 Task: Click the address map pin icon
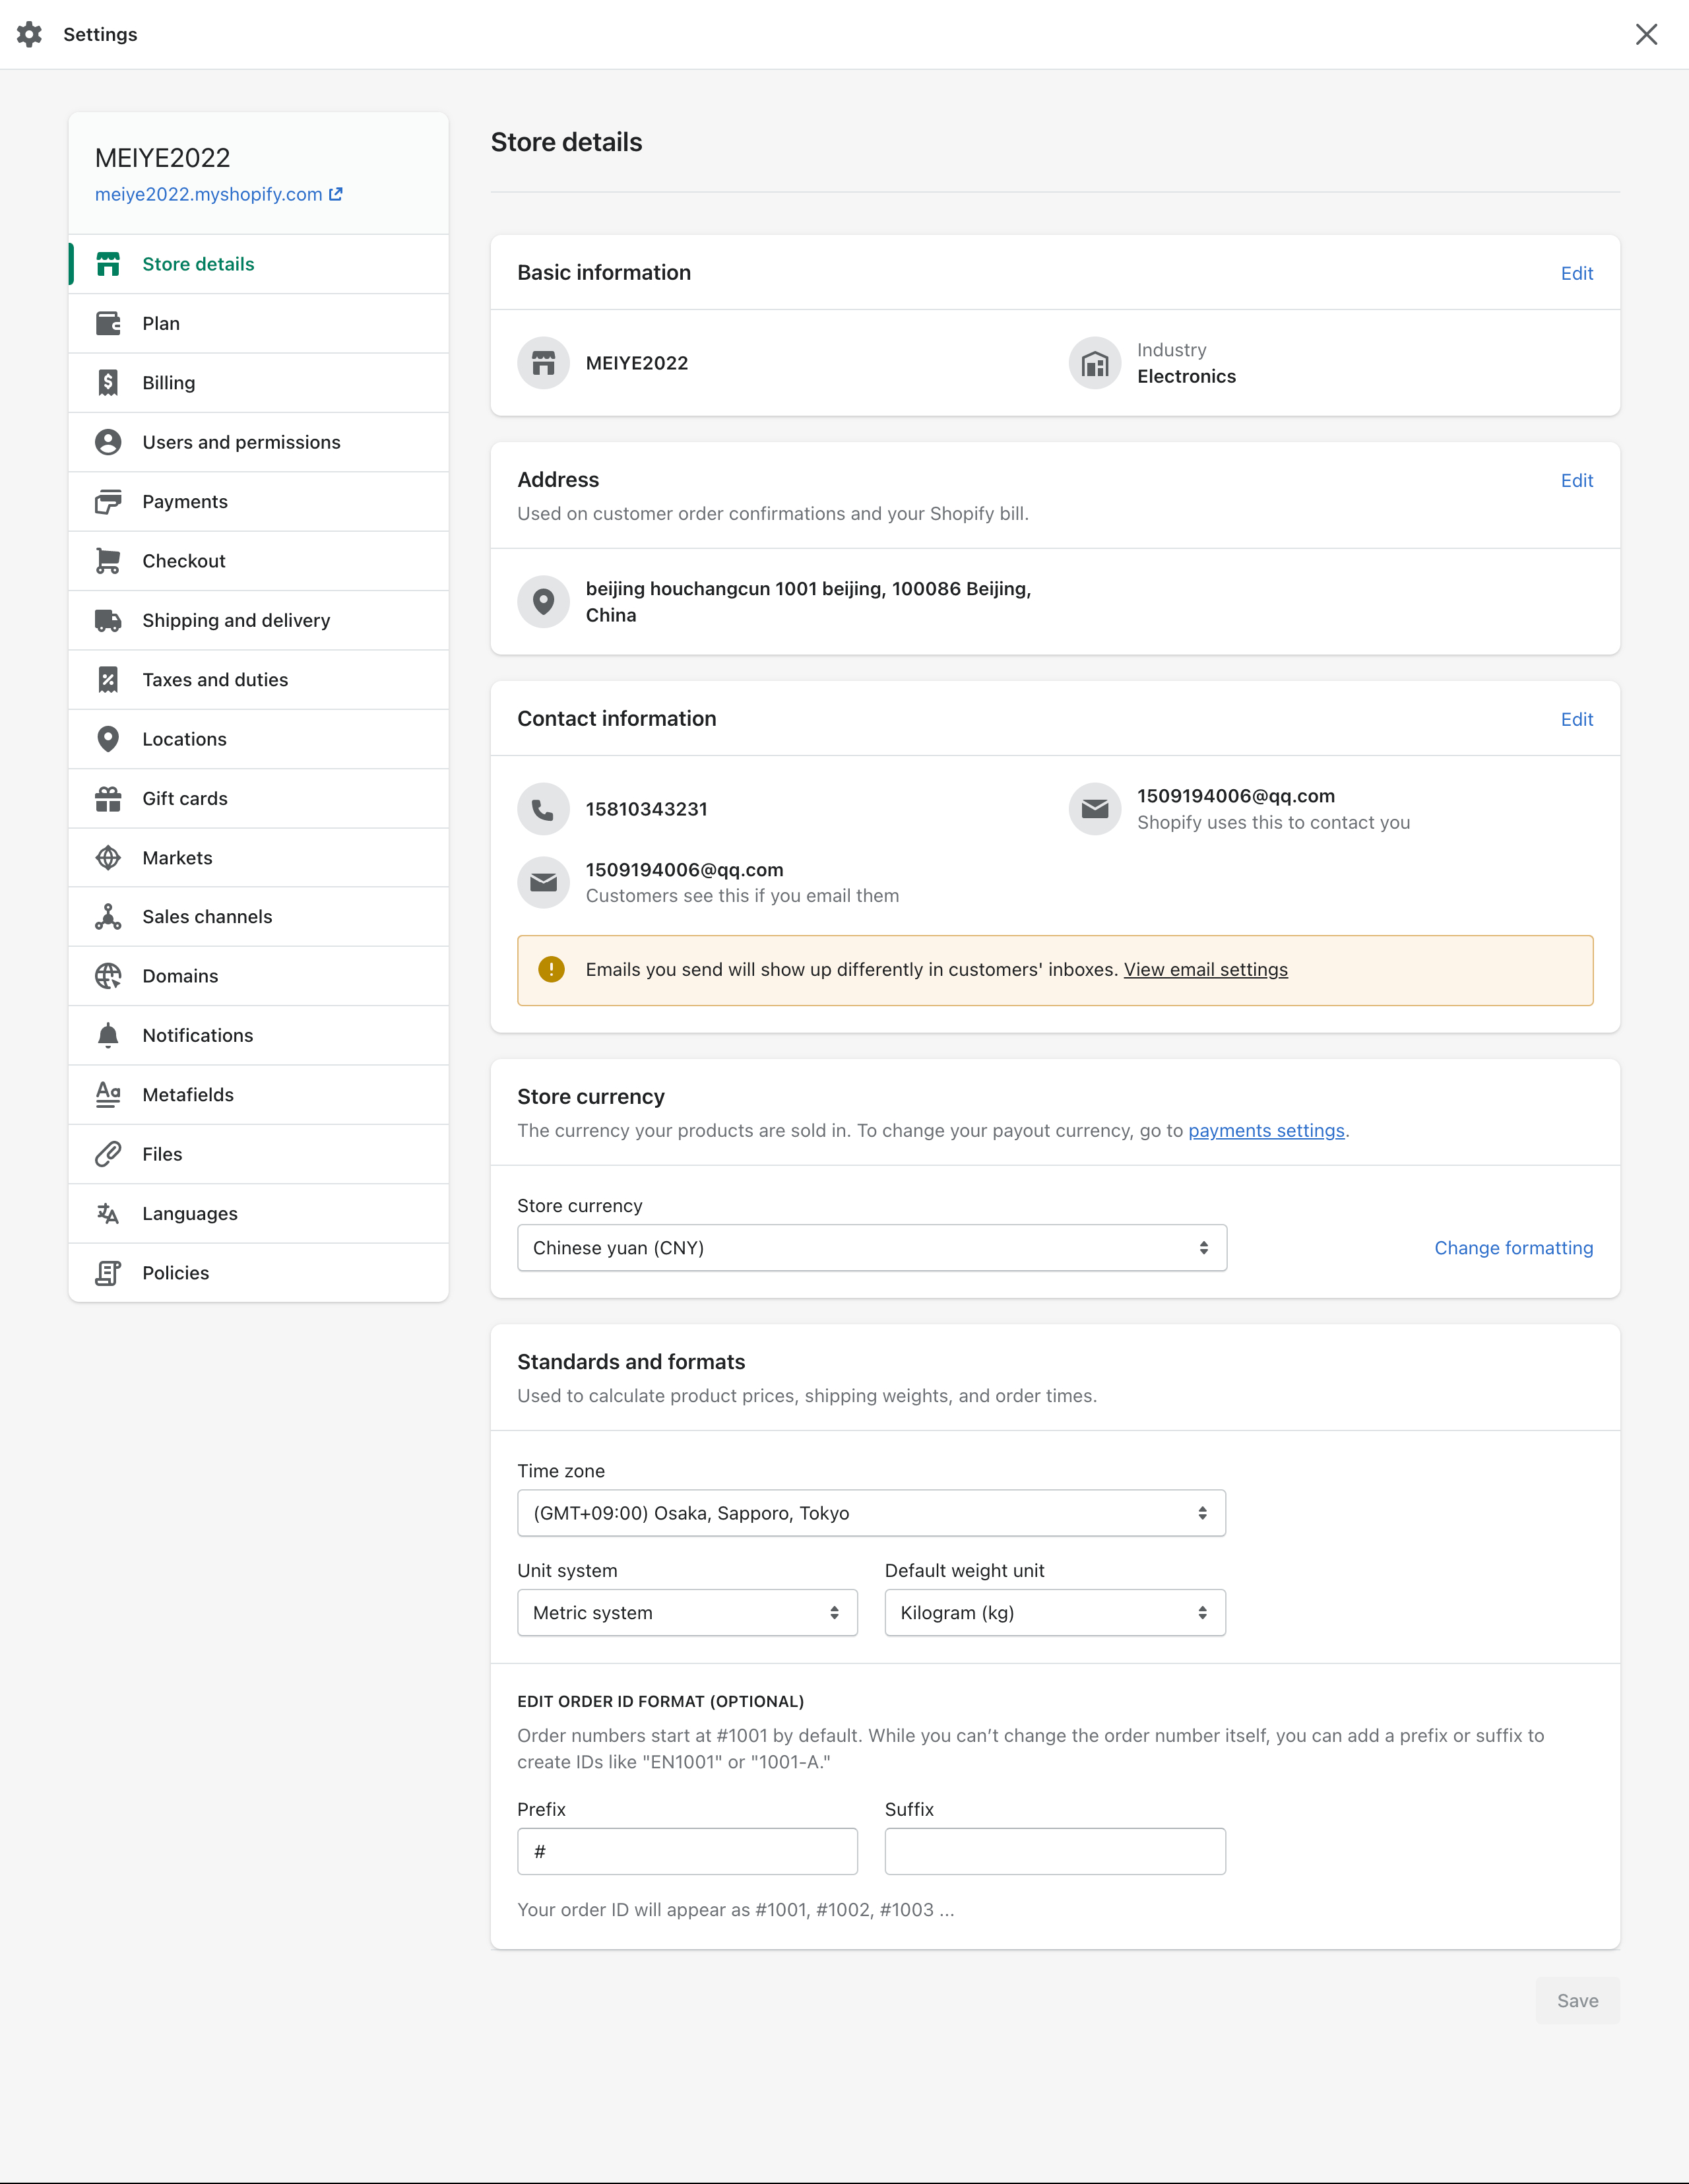pos(543,602)
